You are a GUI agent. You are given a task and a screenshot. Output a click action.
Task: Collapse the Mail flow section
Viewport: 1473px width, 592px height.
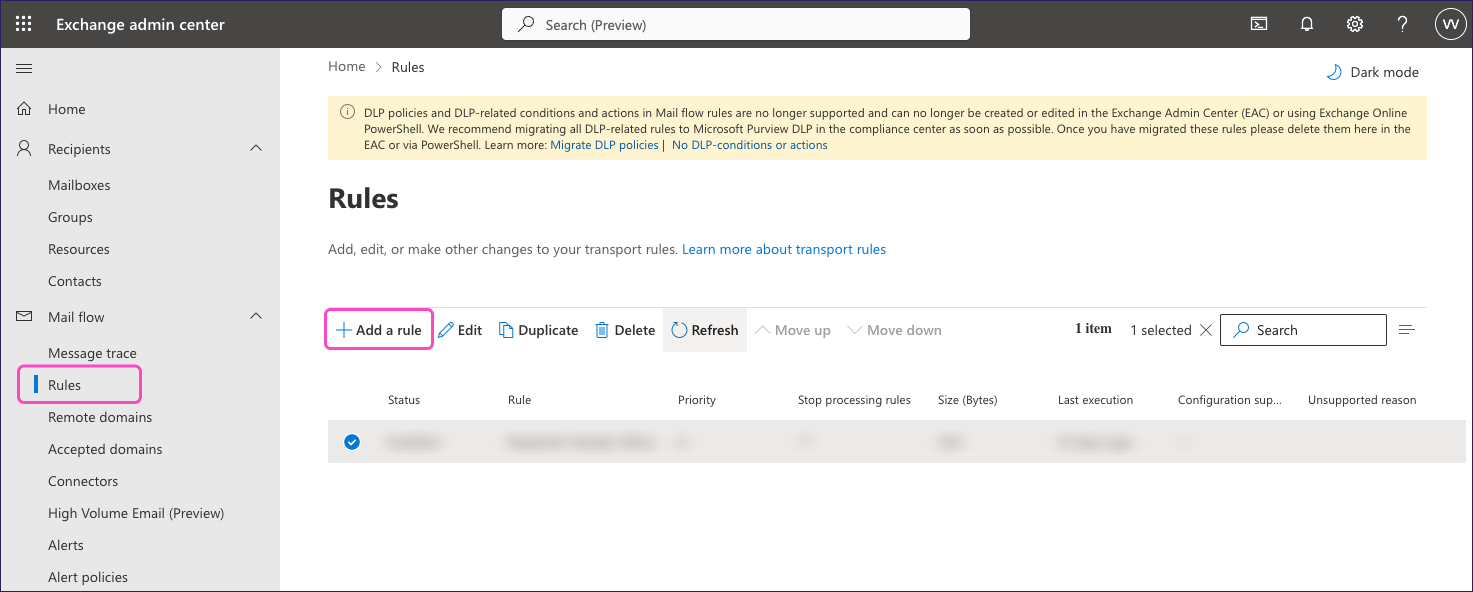256,316
